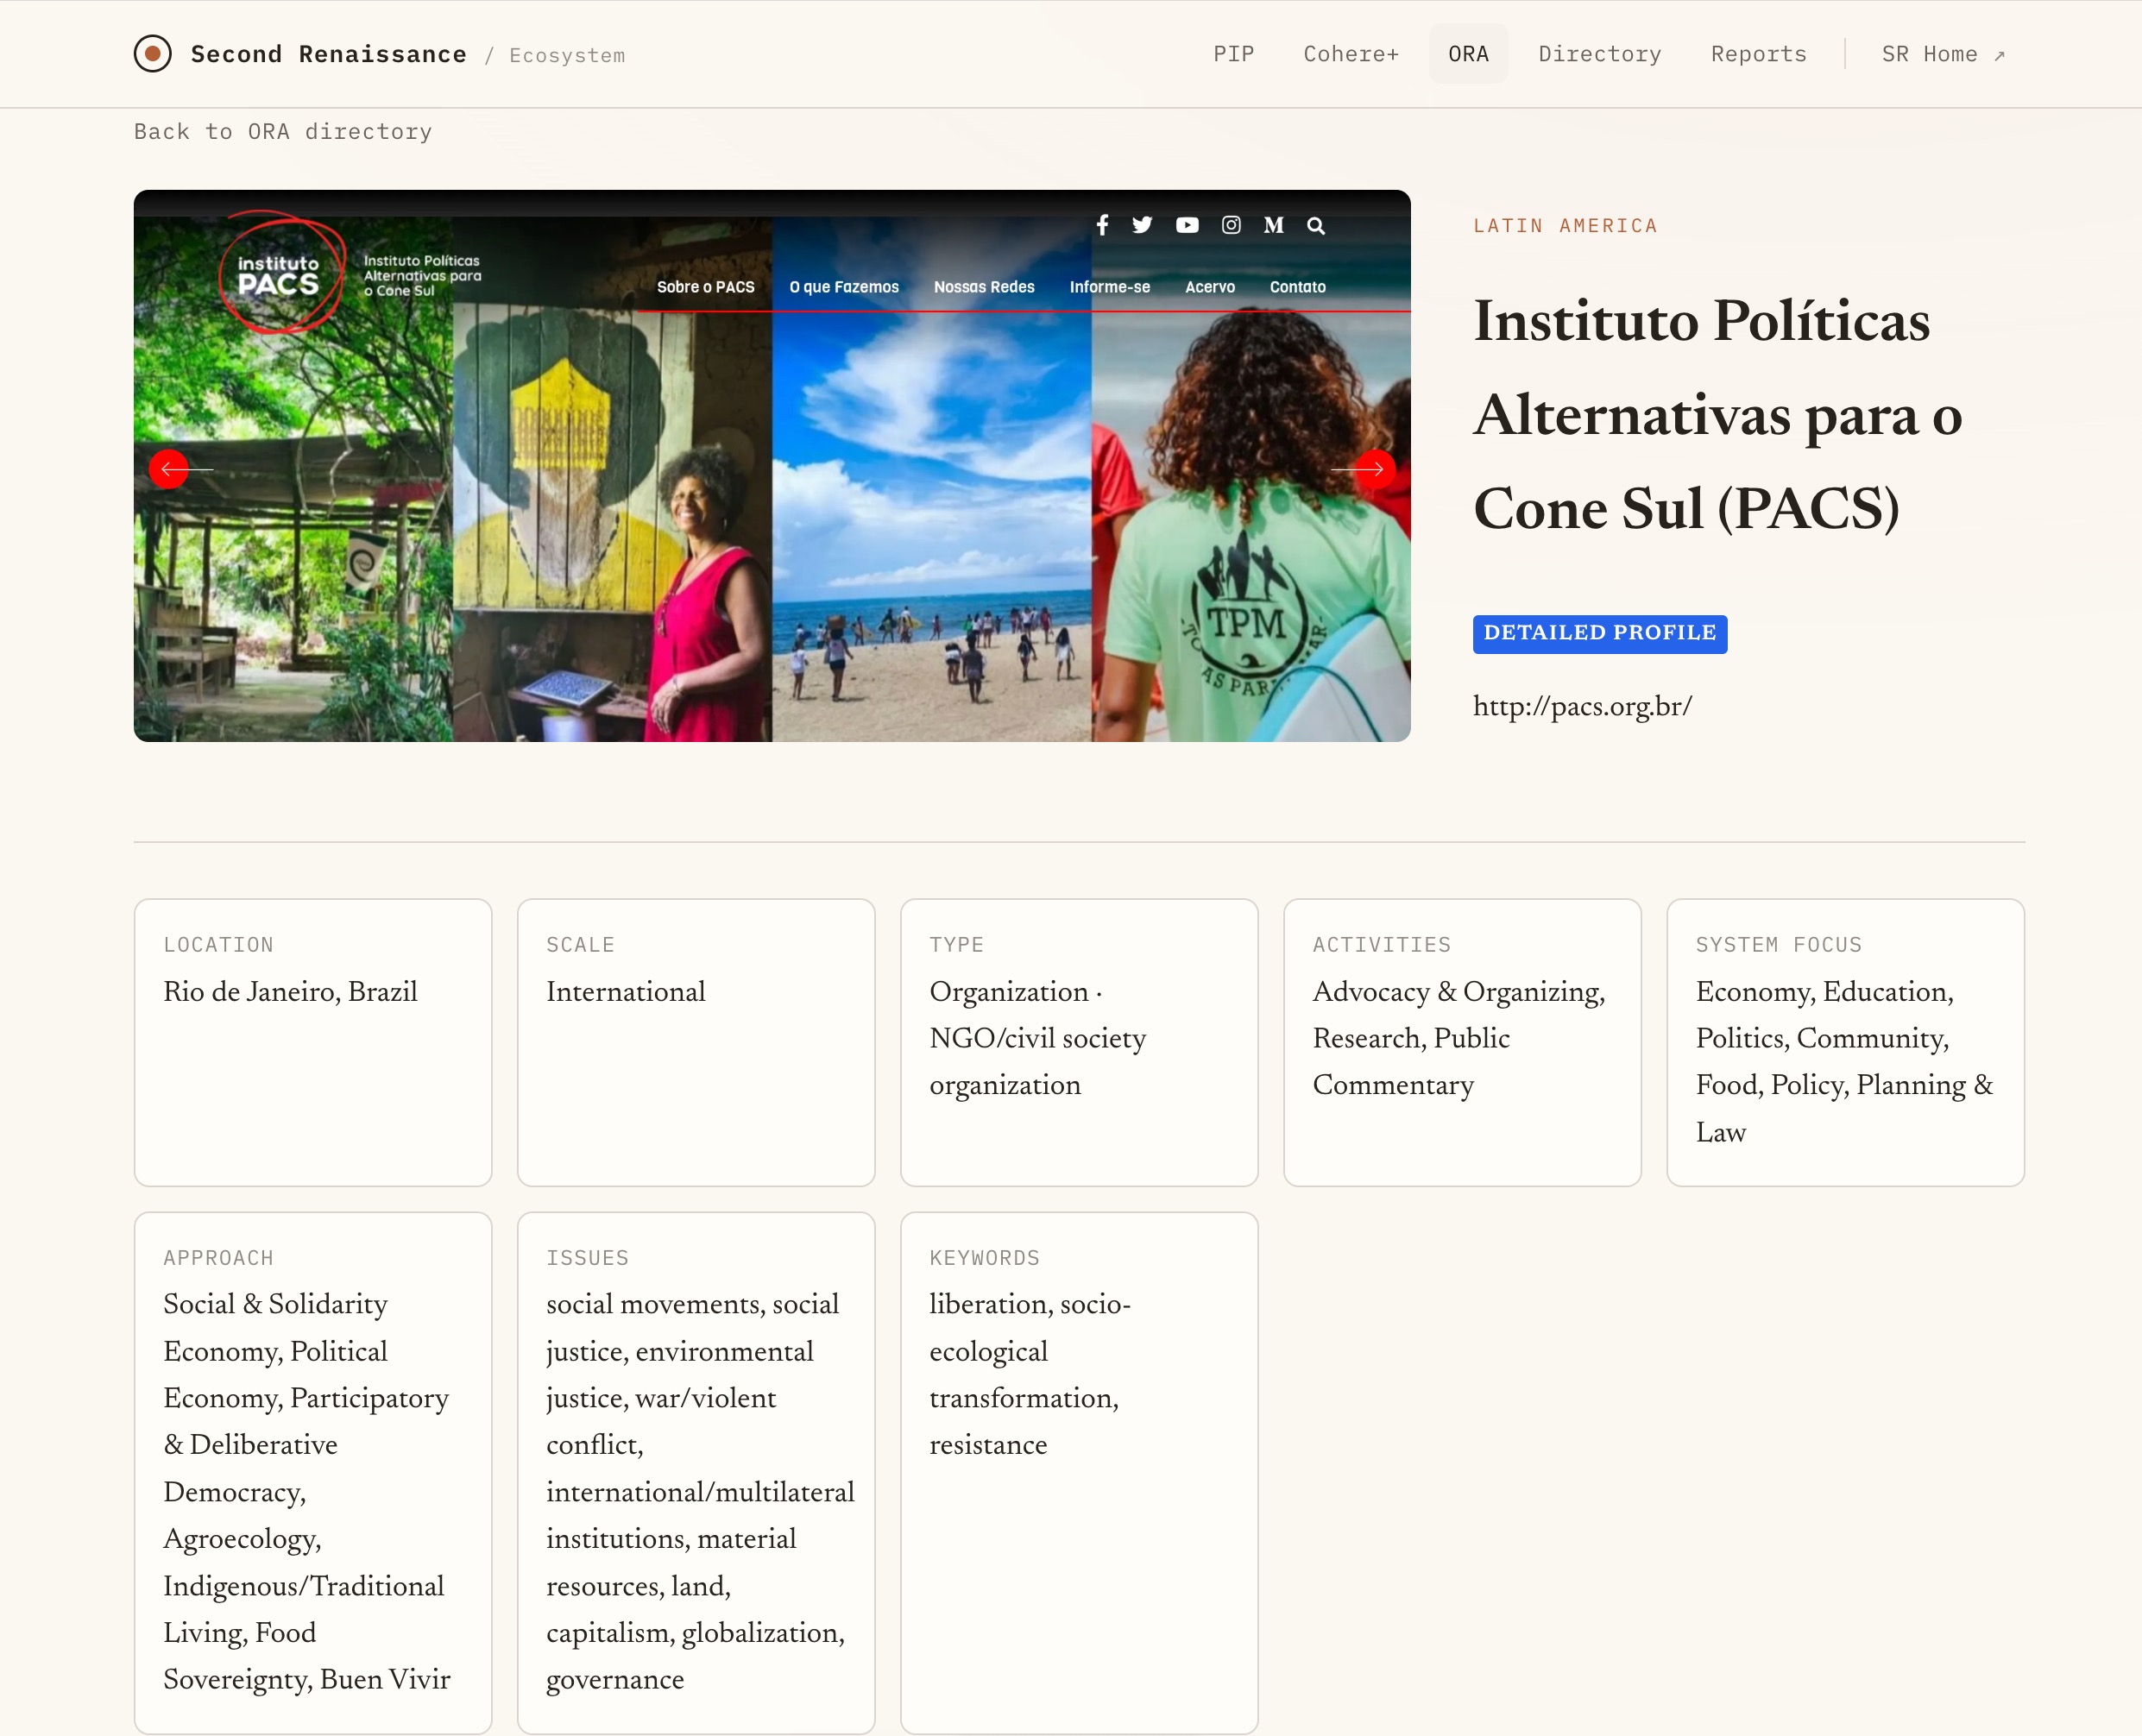Screen dimensions: 2142x1736
Task: Click the magnifier search icon in the preview
Action: [x=1316, y=226]
